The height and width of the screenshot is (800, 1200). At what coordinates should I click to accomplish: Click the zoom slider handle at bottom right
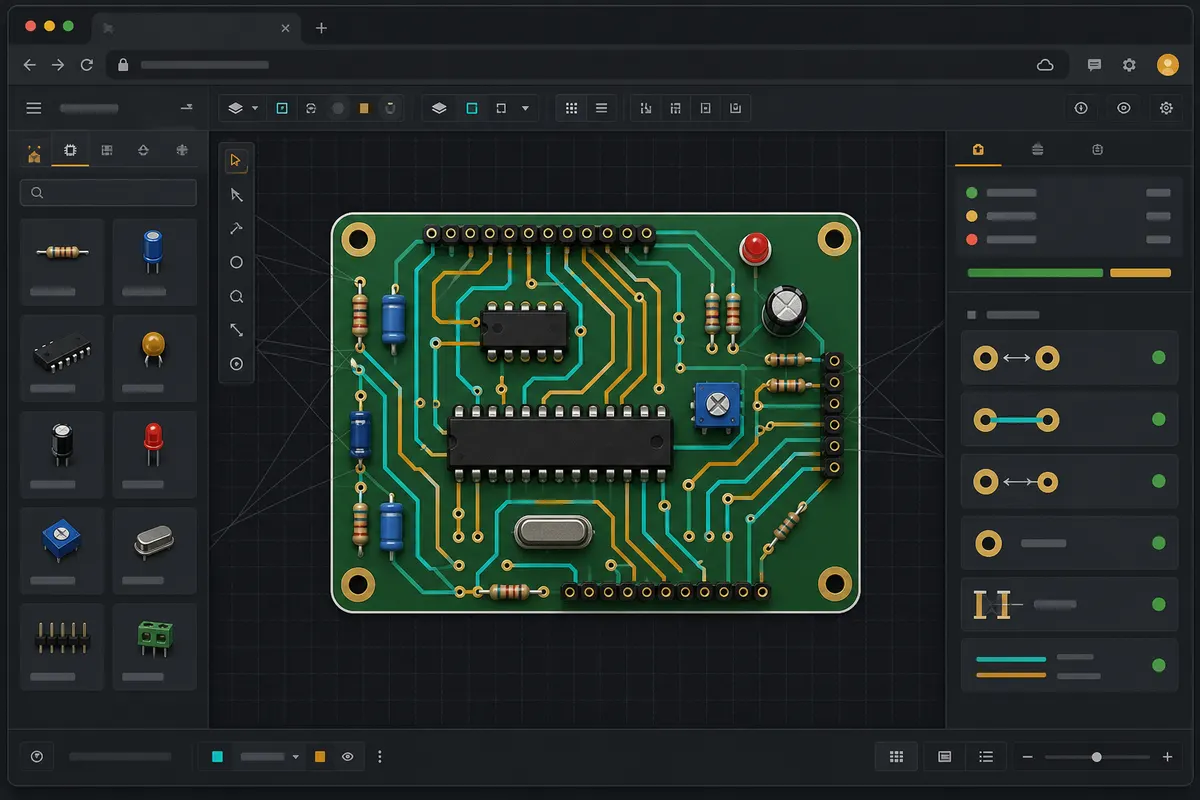pyautogui.click(x=1097, y=757)
